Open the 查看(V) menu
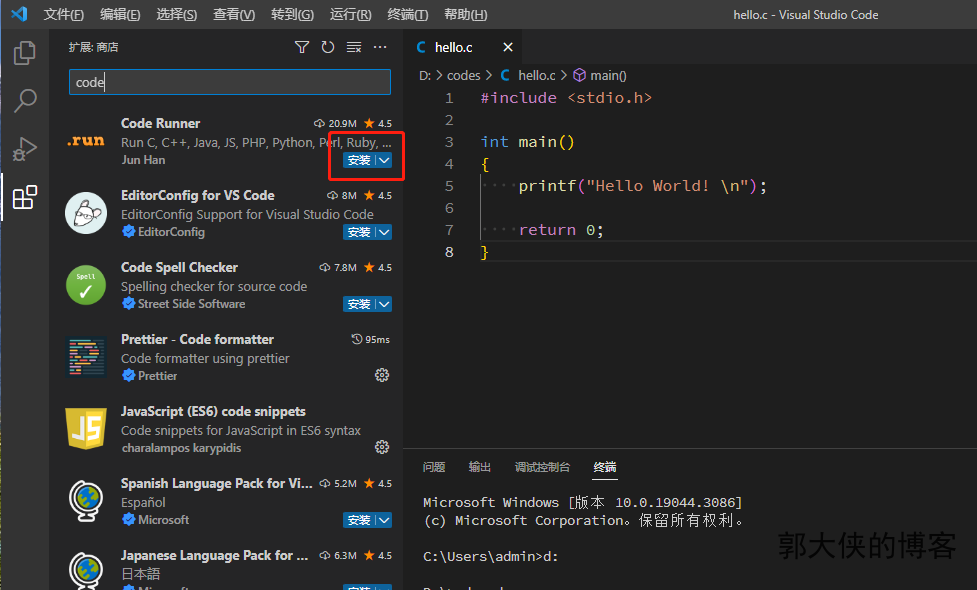 click(x=234, y=14)
